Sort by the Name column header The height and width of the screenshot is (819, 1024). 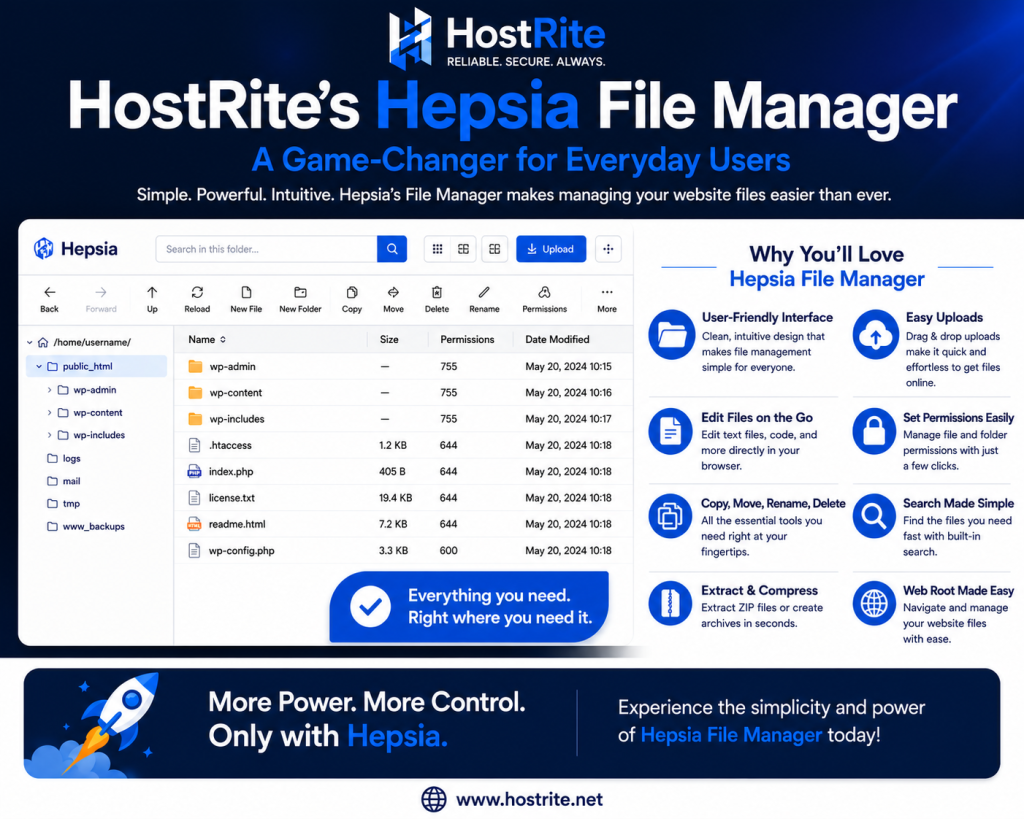tap(206, 340)
